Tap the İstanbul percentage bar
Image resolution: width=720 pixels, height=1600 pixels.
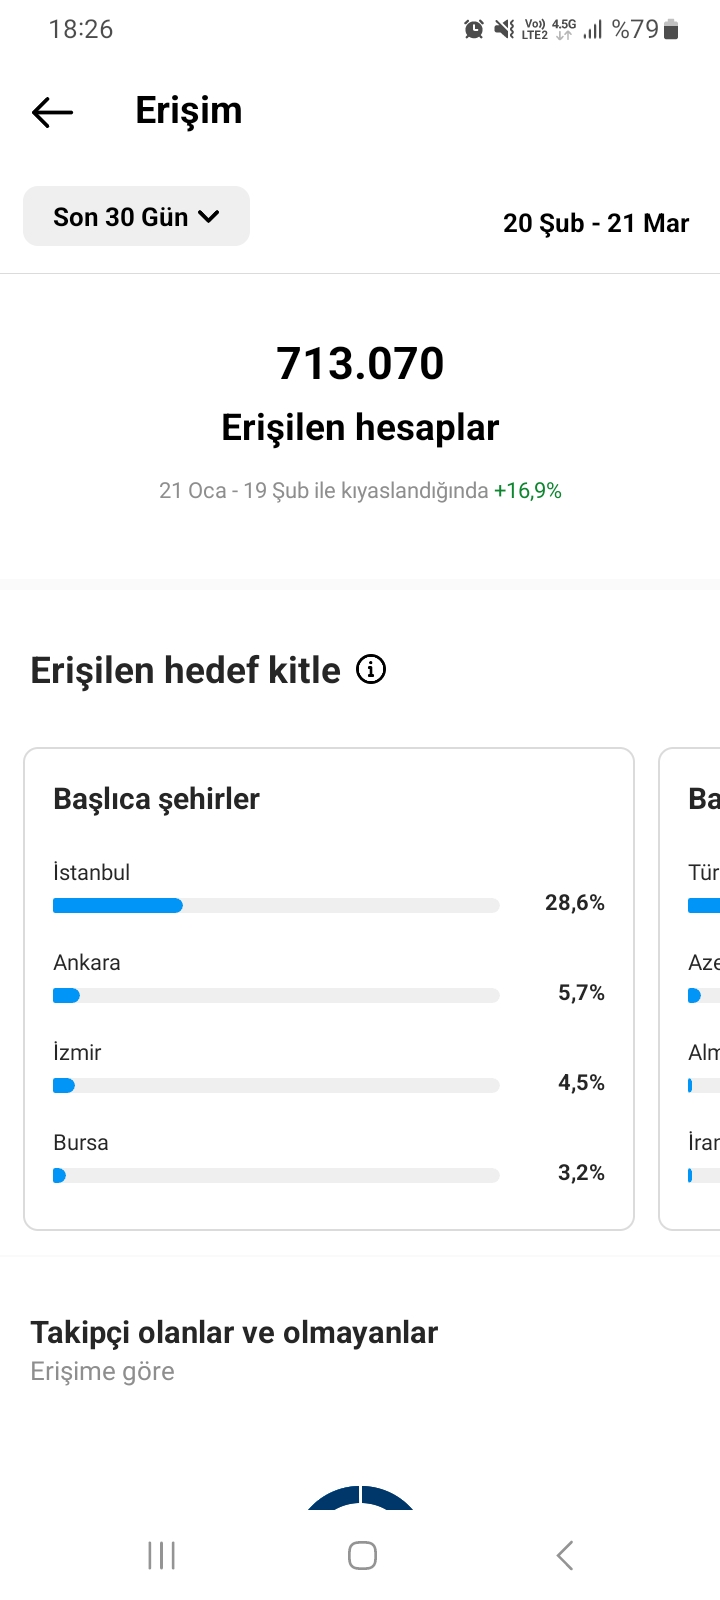(276, 905)
